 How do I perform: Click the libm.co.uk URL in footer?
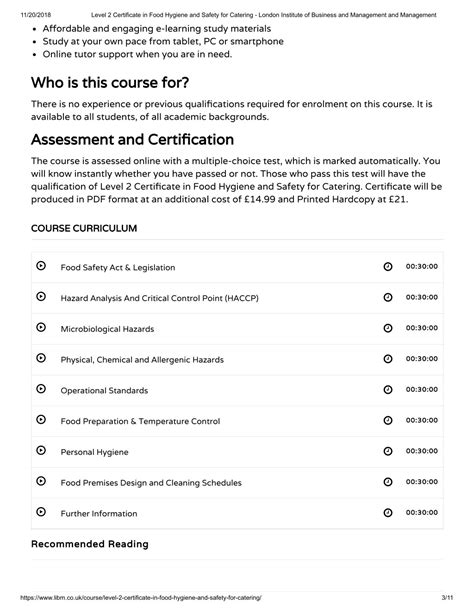click(140, 598)
